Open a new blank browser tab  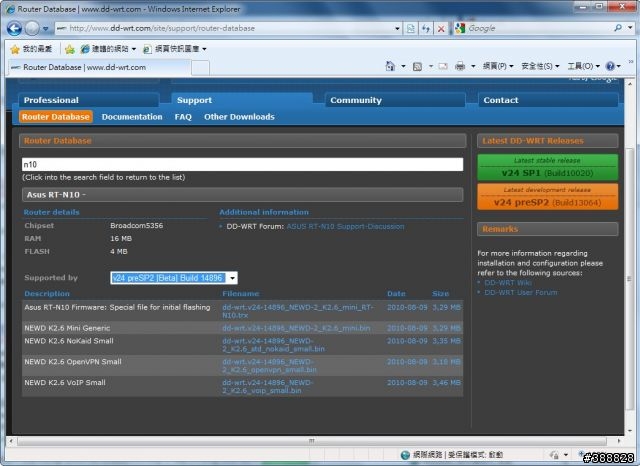200,68
